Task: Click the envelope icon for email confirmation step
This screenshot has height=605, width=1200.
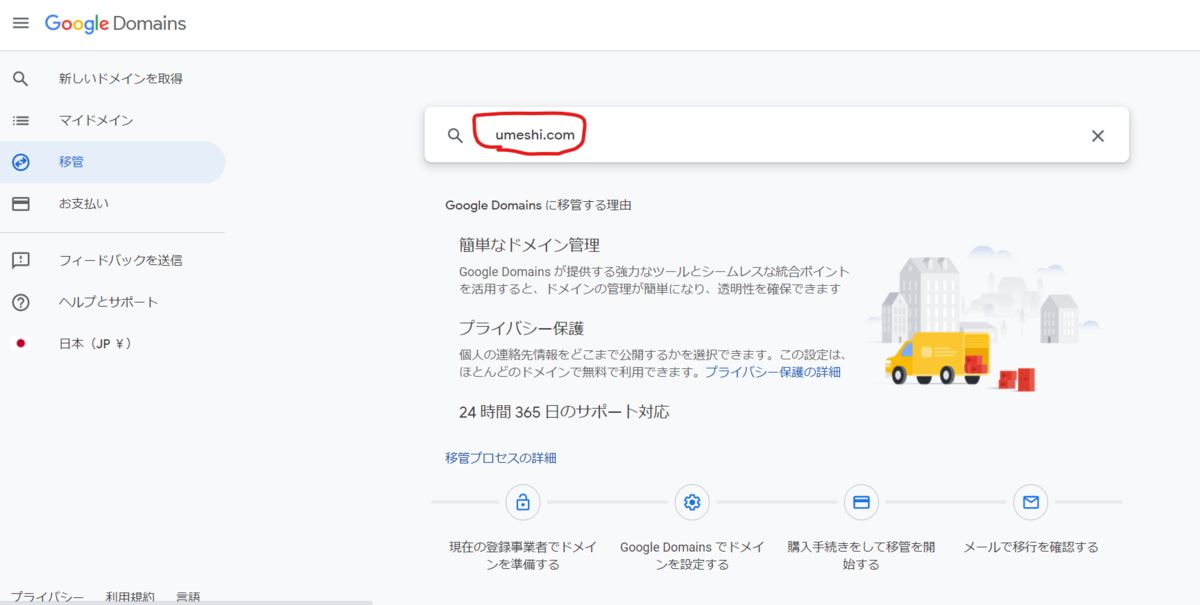Action: click(1030, 502)
